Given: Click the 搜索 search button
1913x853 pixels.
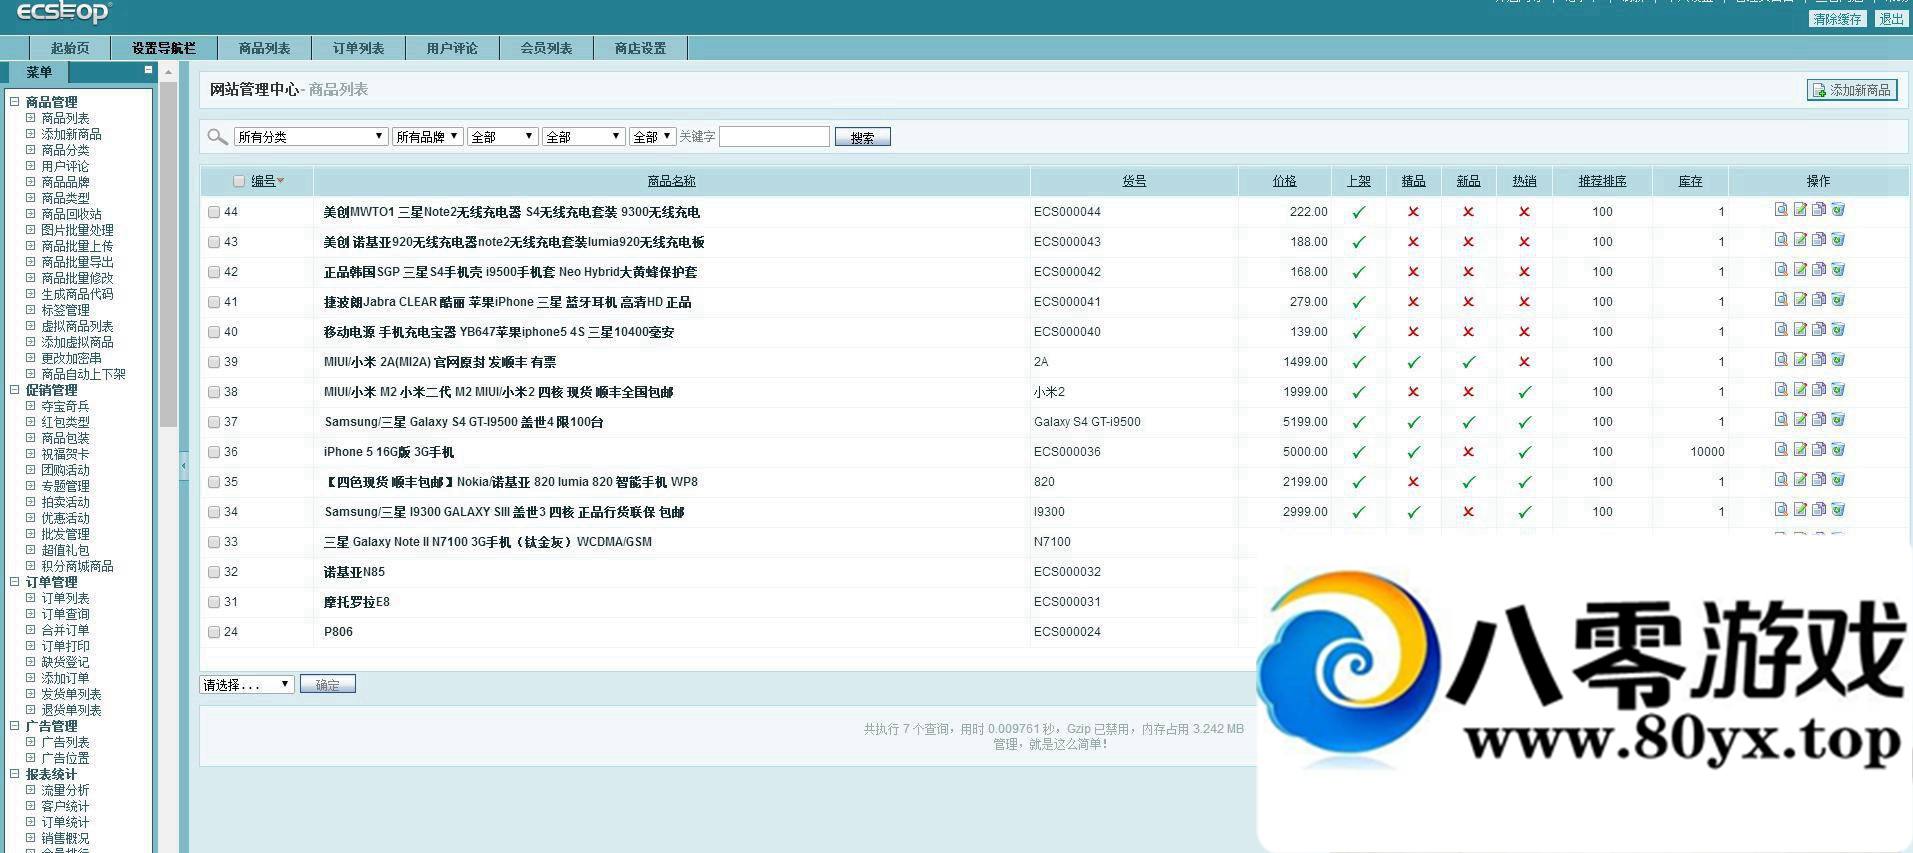Looking at the screenshot, I should click(862, 137).
